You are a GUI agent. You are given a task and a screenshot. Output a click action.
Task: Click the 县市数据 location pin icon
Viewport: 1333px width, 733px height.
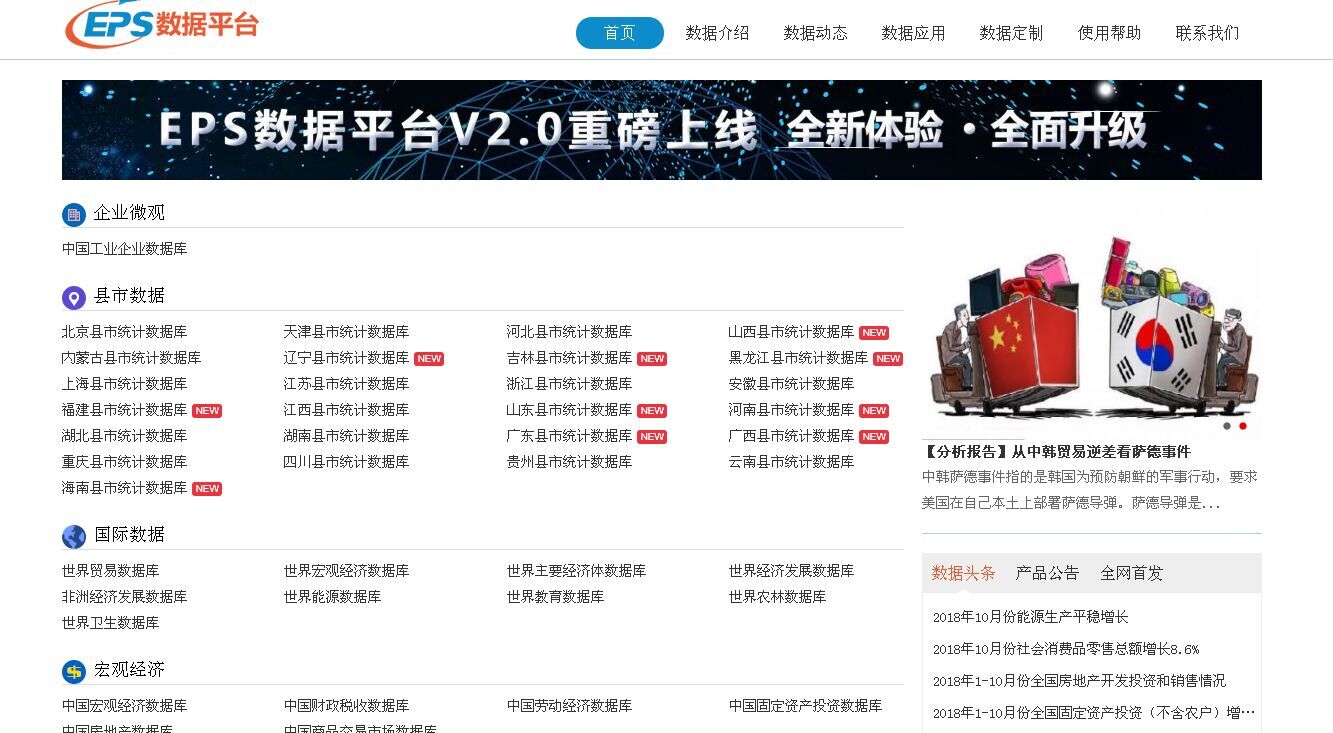[x=74, y=297]
